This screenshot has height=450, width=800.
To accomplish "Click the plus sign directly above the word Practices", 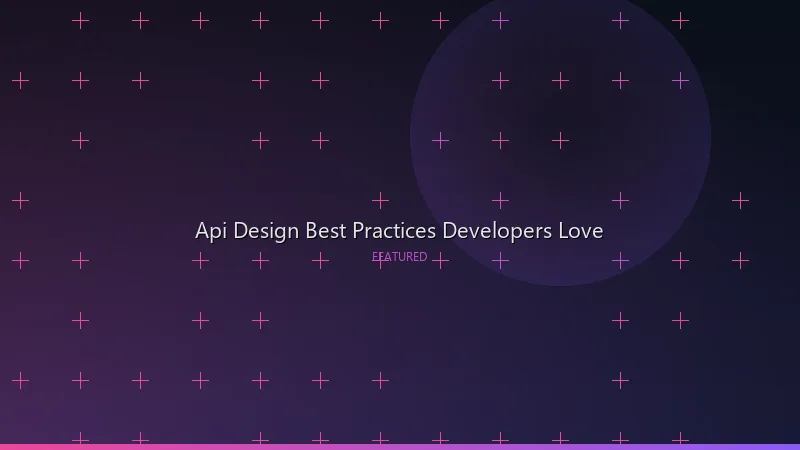I will (x=380, y=200).
